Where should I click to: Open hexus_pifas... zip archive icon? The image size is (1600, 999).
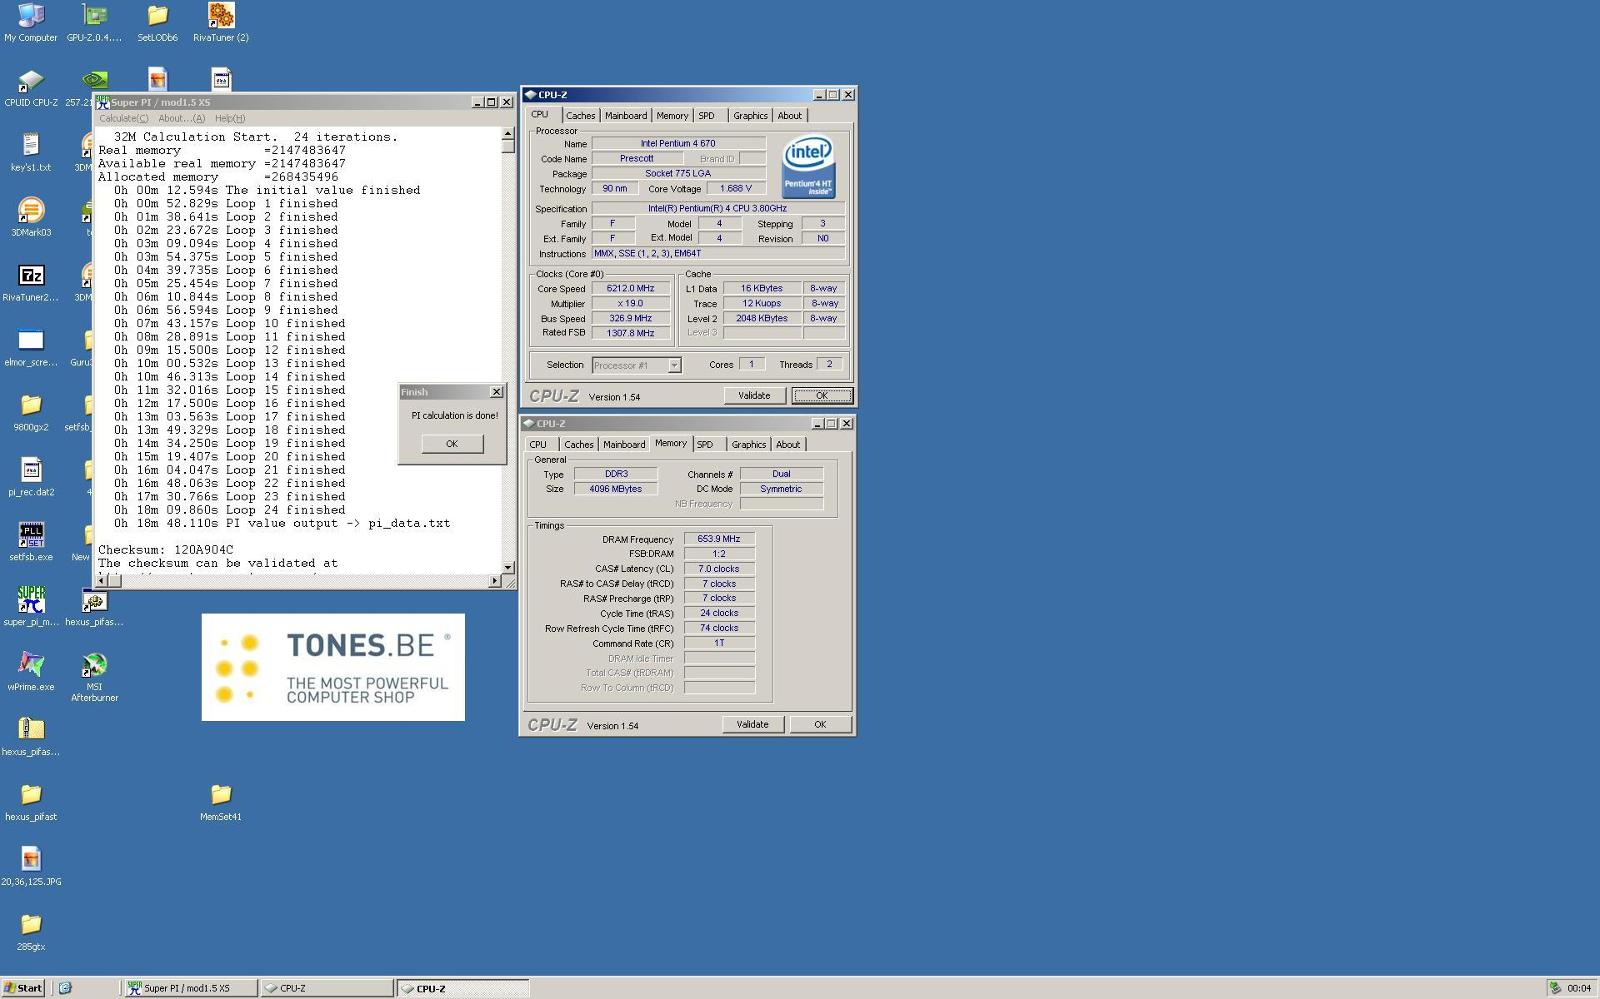[31, 737]
